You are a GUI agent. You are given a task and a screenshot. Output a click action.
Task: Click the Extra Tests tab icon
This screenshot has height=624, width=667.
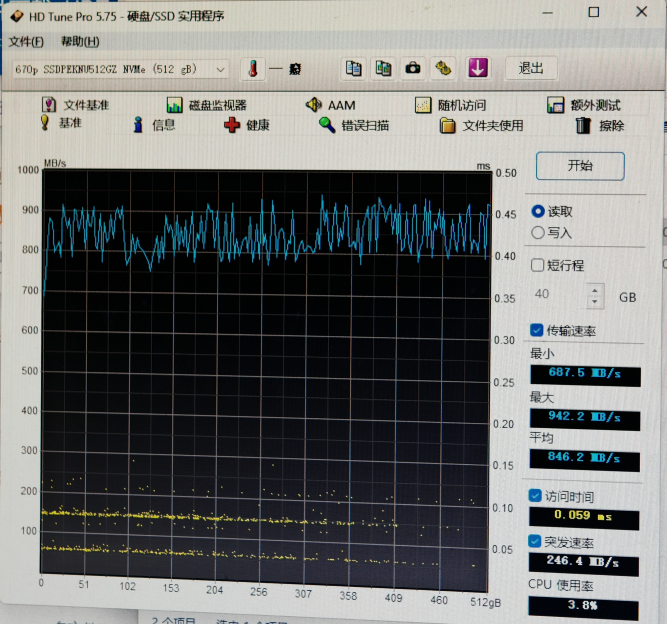point(556,105)
